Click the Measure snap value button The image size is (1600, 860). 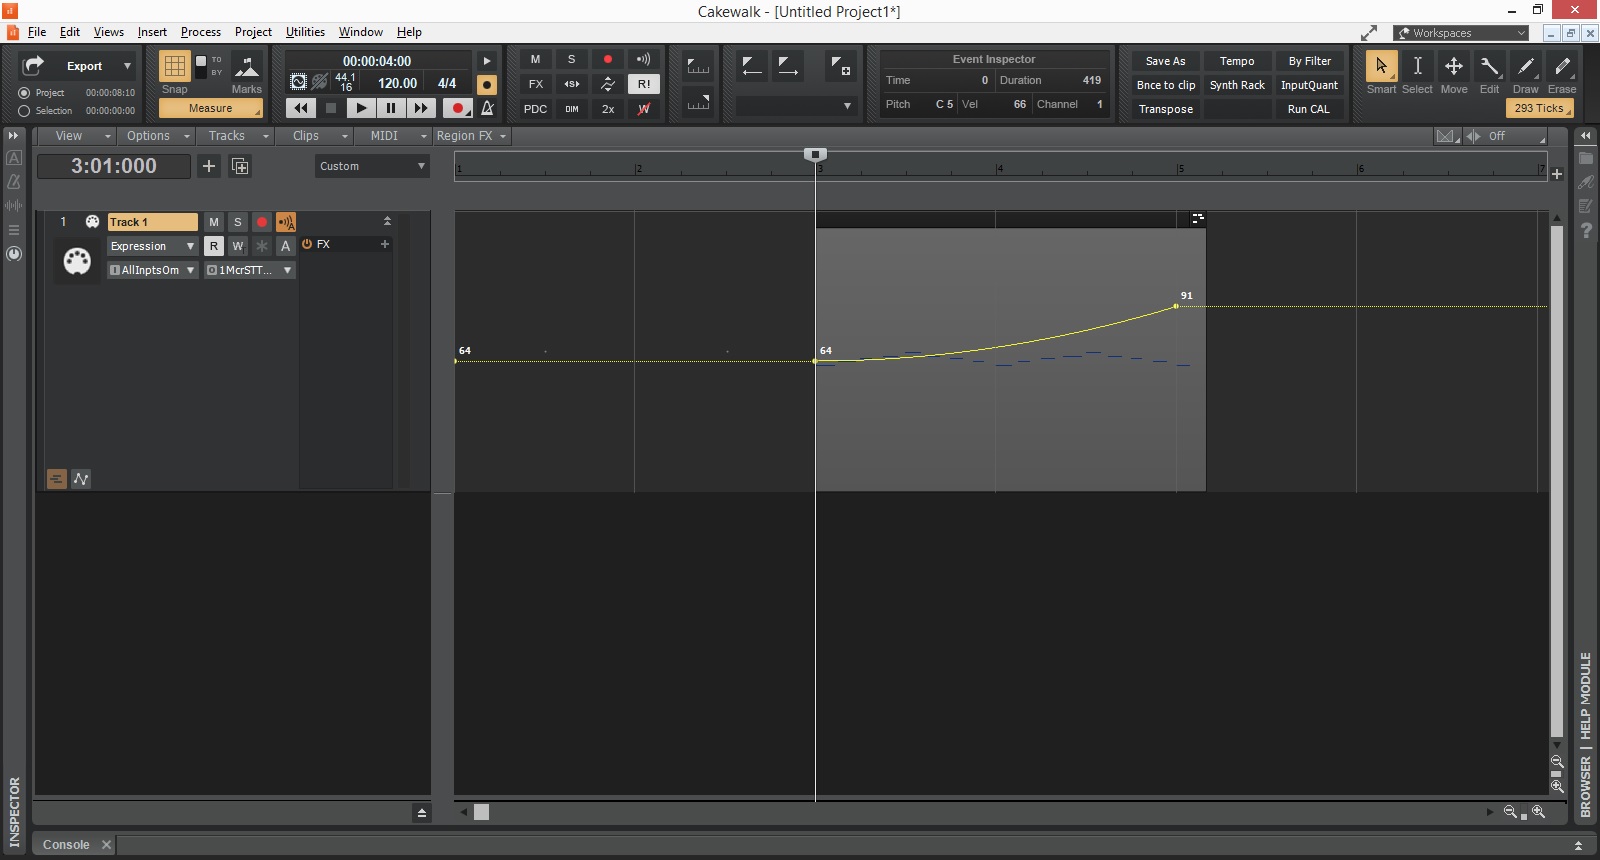(211, 108)
